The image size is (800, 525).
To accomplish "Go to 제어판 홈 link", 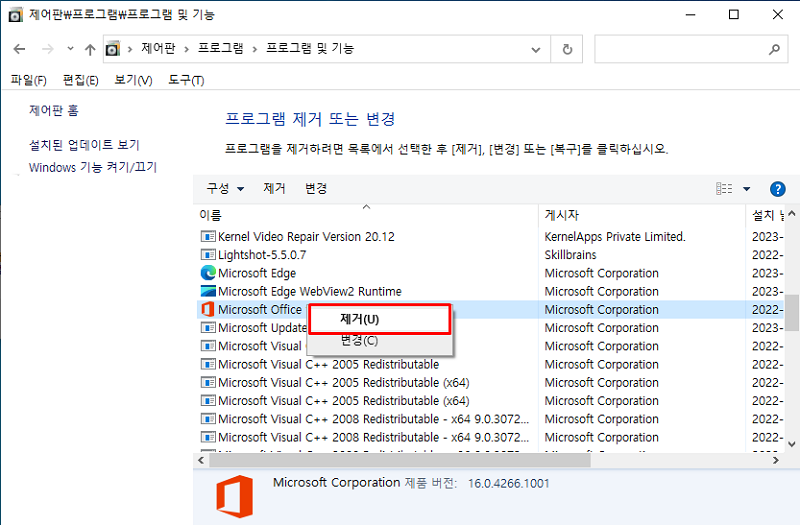I will pos(54,110).
